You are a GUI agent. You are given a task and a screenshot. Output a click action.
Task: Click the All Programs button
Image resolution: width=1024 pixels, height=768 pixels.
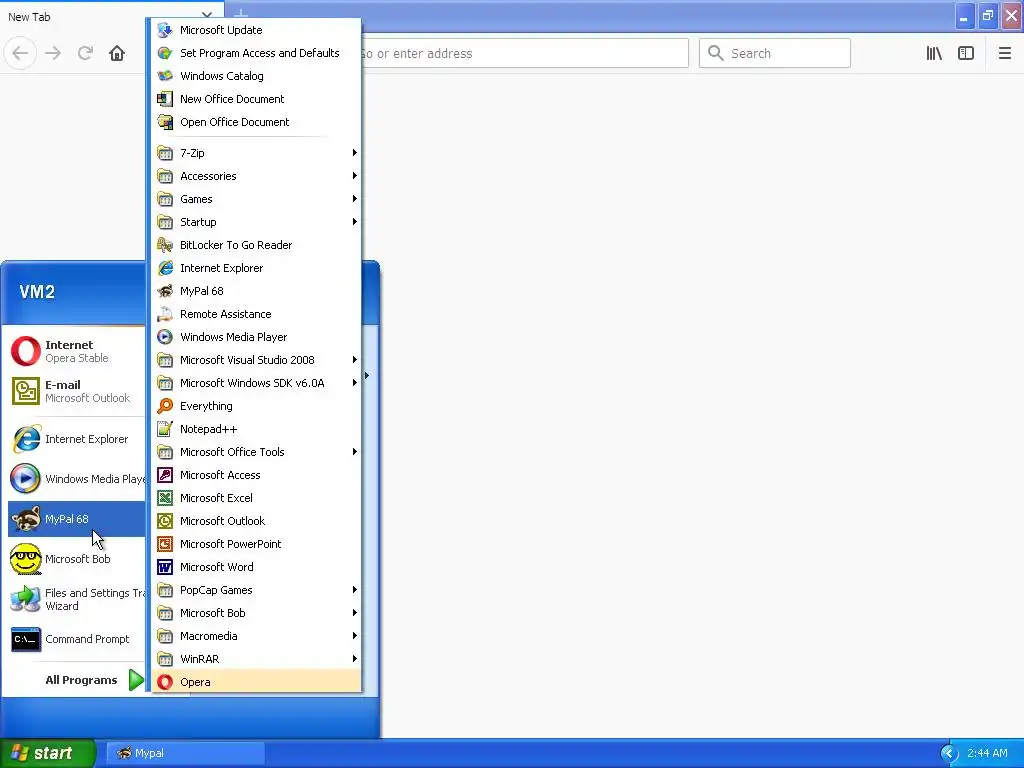coord(94,680)
